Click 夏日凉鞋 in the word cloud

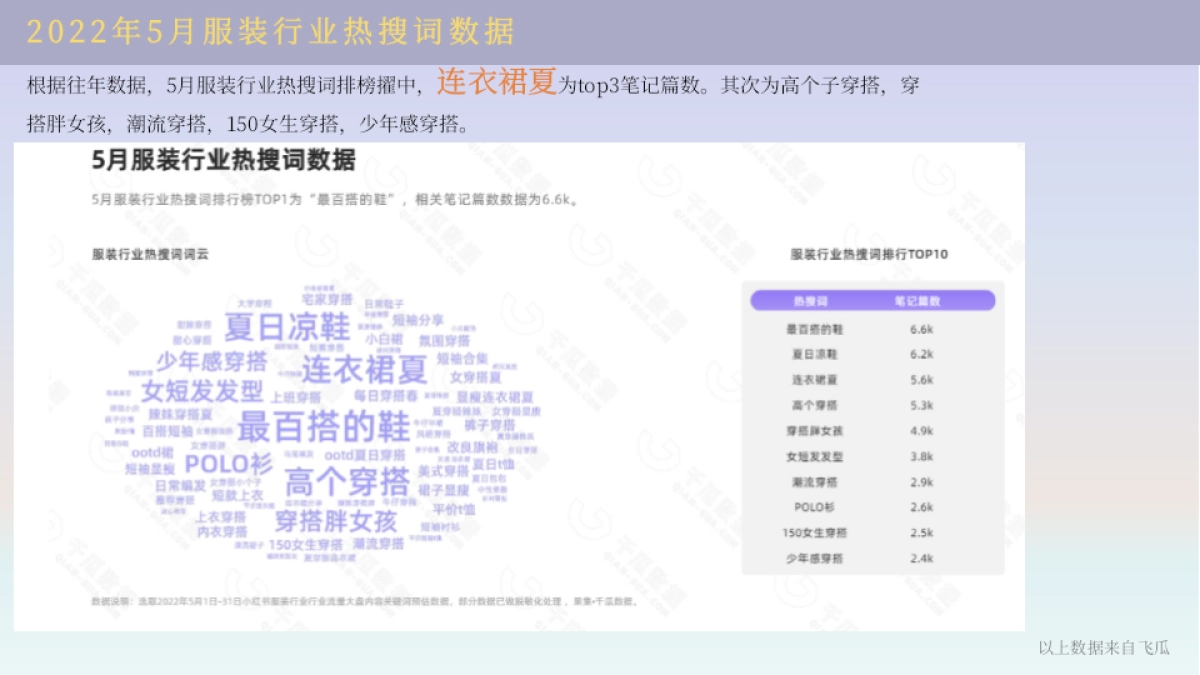coord(284,323)
